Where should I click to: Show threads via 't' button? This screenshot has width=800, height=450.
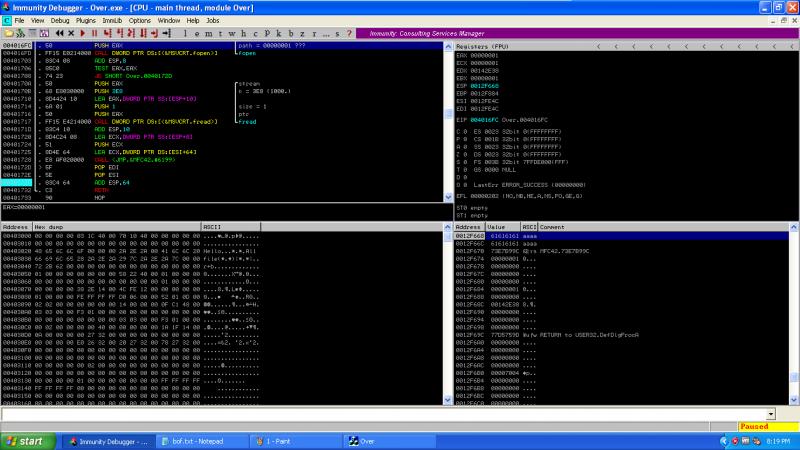(x=220, y=33)
